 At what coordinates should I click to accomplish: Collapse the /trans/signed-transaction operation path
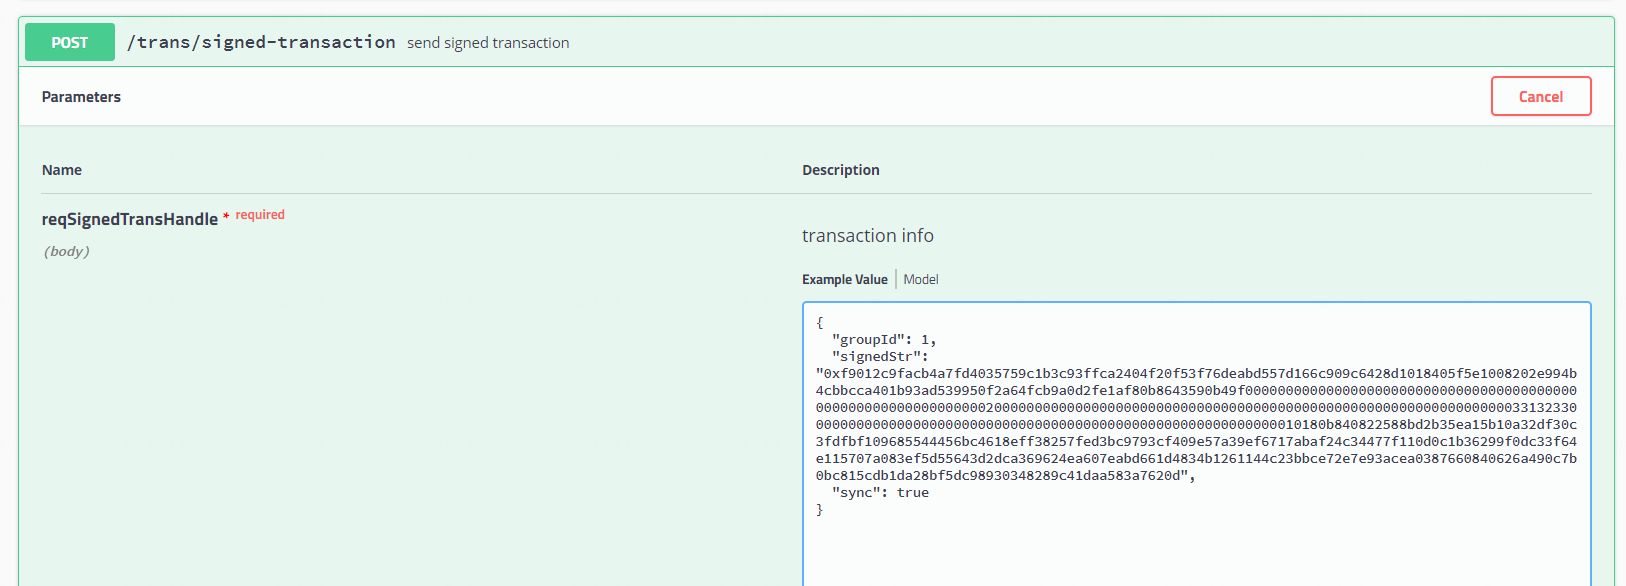[x=261, y=42]
